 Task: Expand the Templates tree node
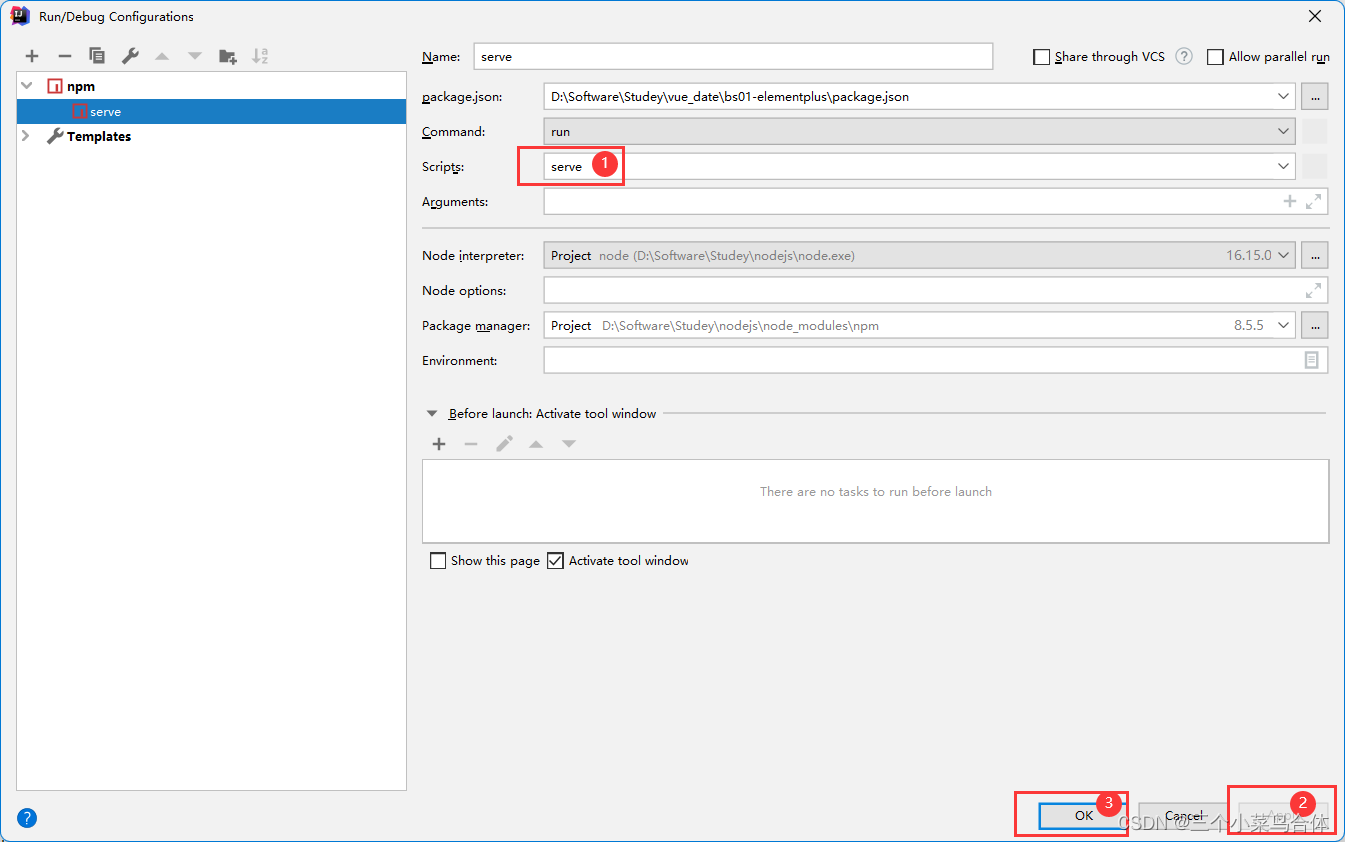click(x=27, y=136)
